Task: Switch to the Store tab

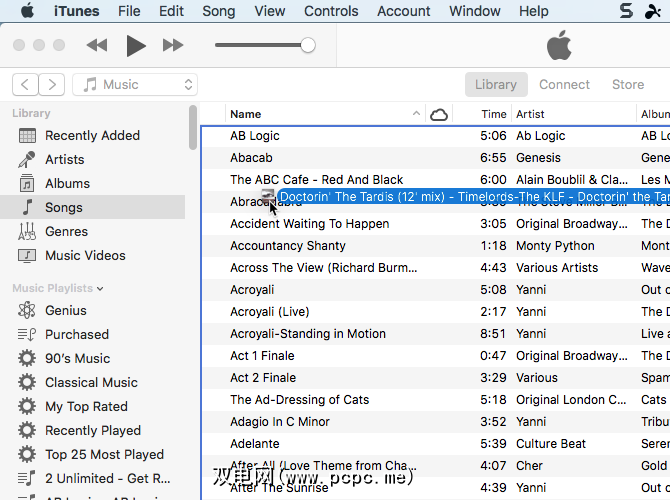Action: pyautogui.click(x=628, y=85)
